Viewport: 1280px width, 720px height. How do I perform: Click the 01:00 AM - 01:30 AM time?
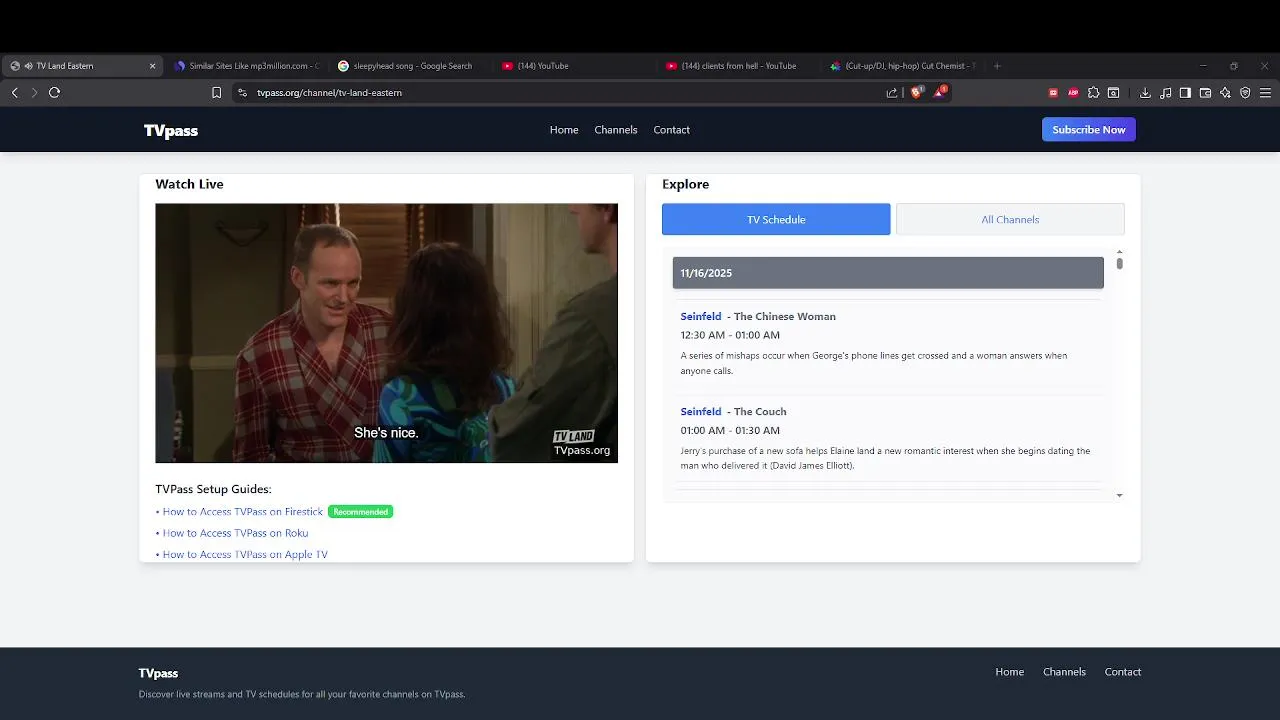[730, 430]
